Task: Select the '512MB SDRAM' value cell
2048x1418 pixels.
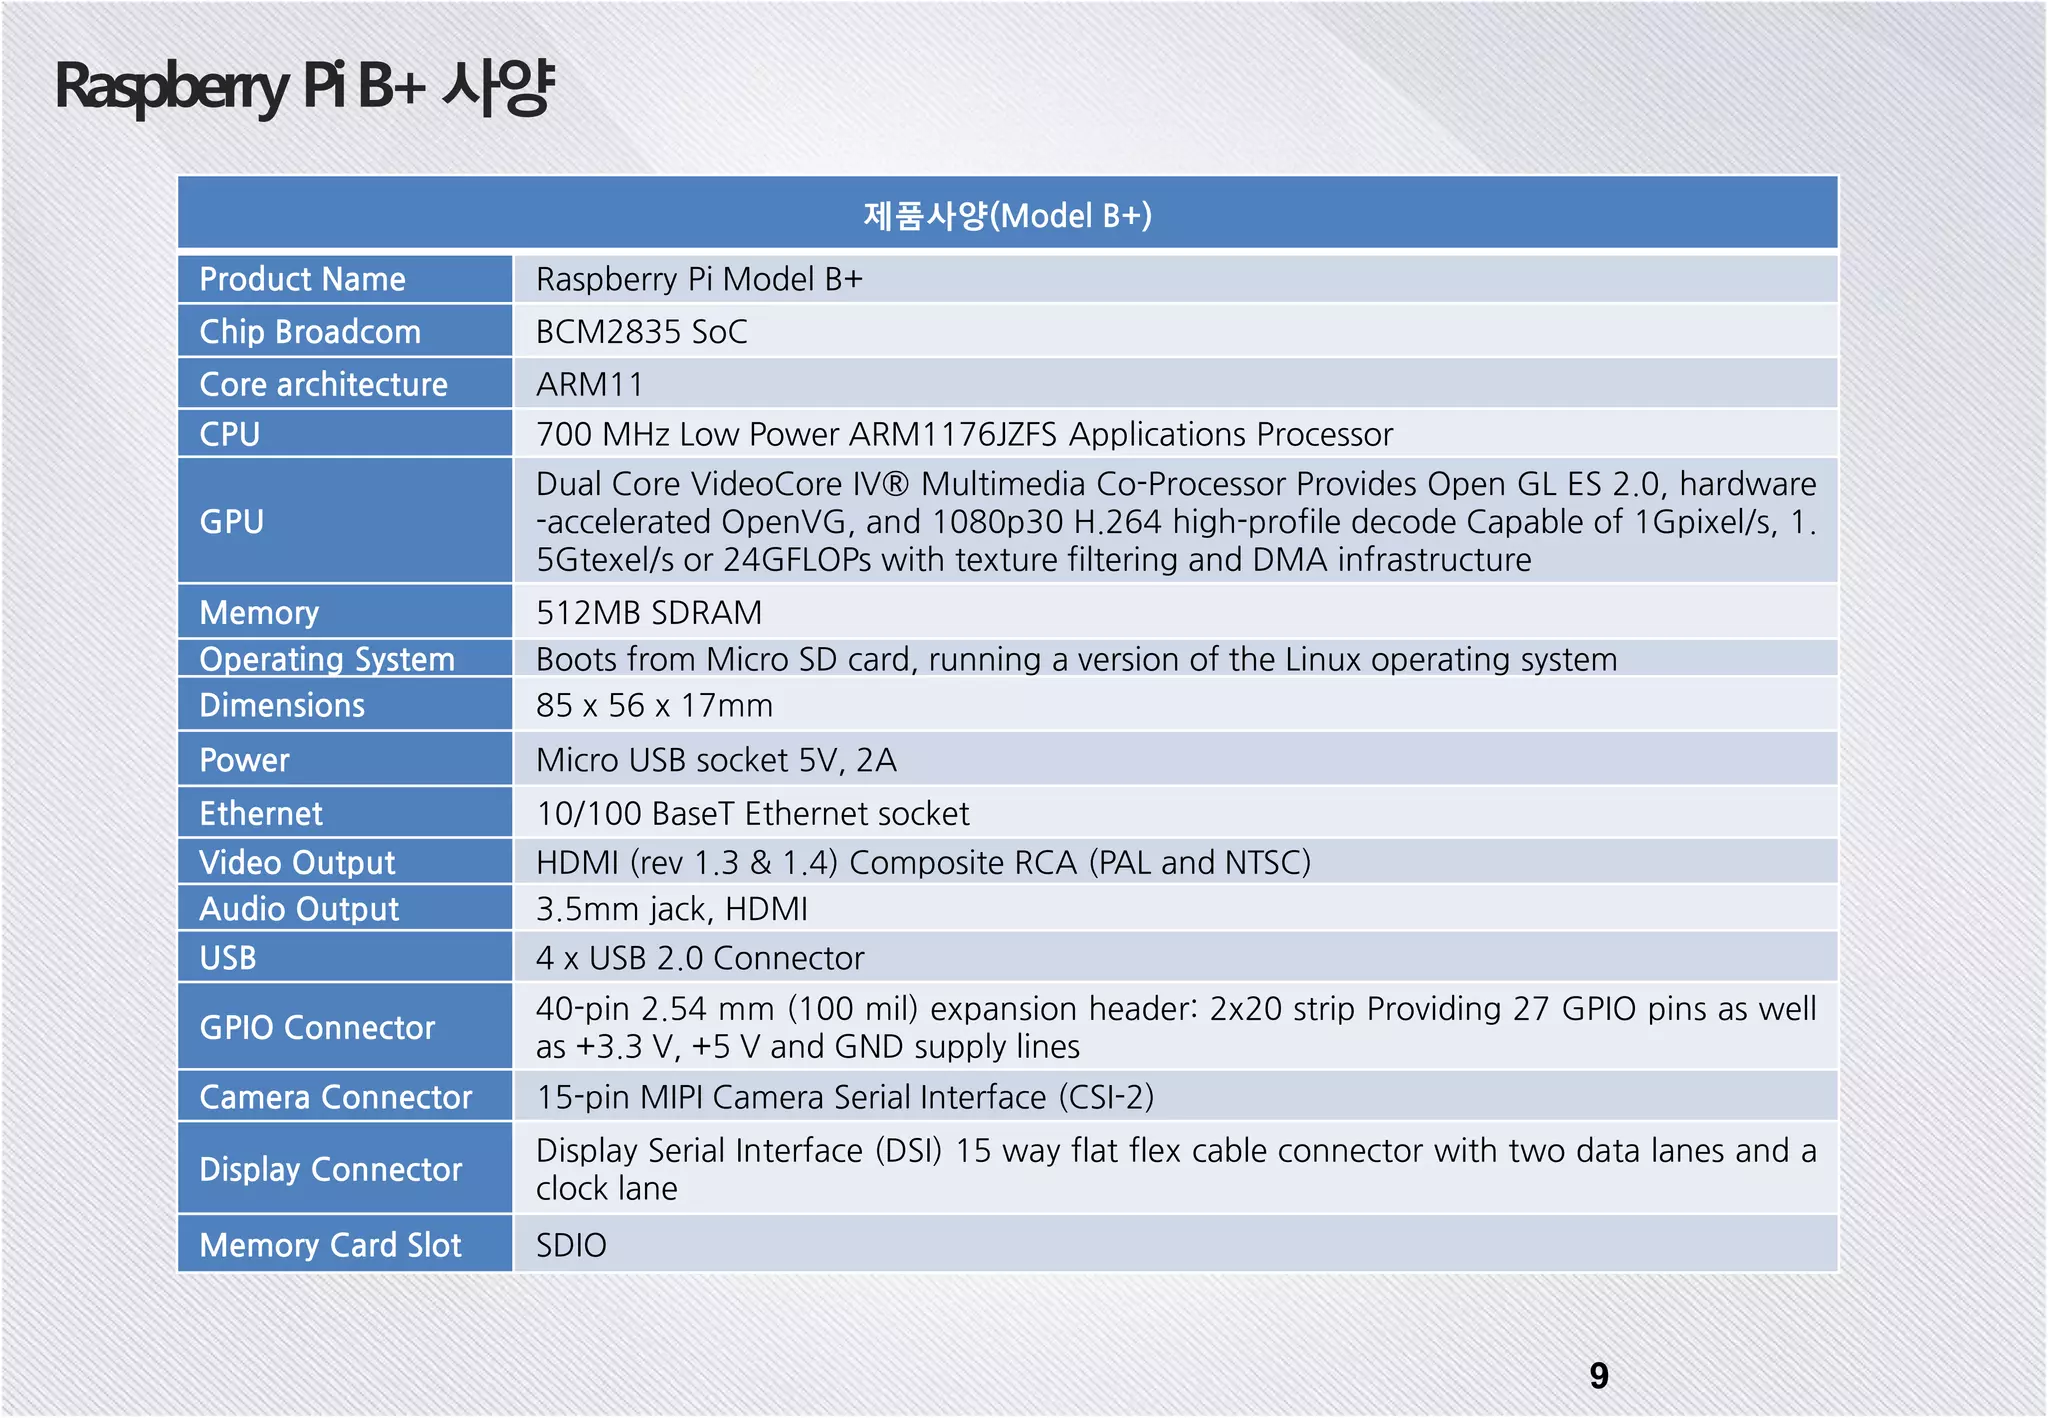Action: pyautogui.click(x=1176, y=612)
